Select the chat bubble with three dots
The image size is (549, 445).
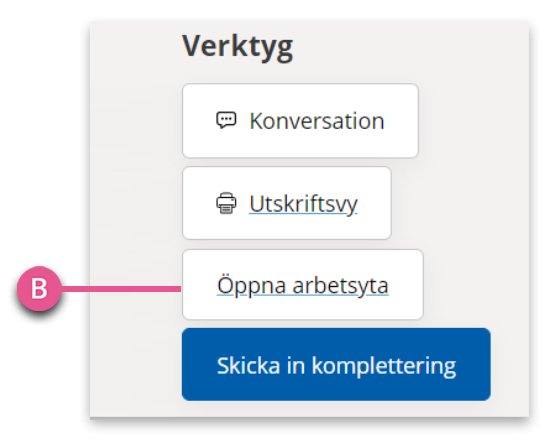226,120
